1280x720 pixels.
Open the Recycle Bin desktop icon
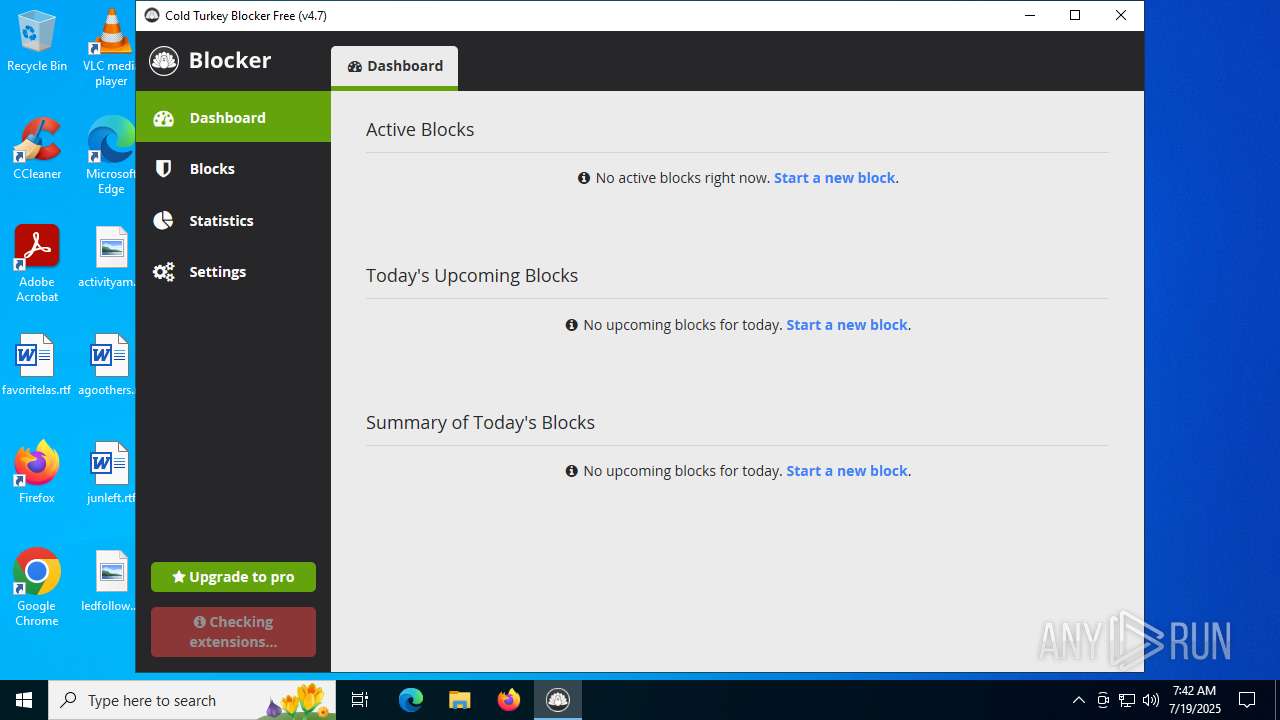pyautogui.click(x=37, y=42)
